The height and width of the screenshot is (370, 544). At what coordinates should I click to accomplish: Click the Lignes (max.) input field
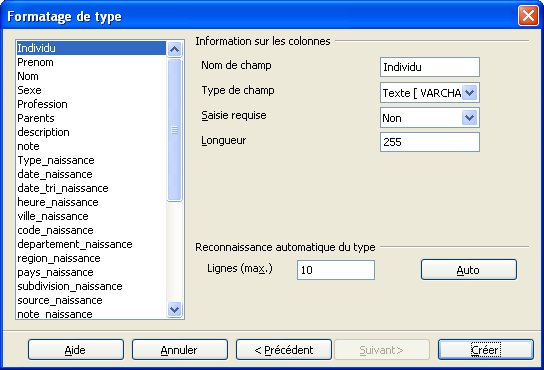pos(336,270)
